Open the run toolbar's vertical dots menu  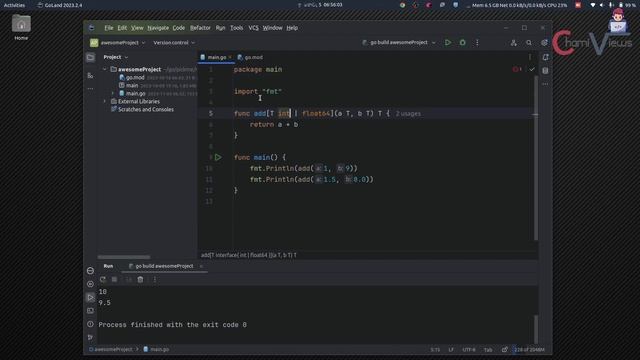pyautogui.click(x=477, y=42)
